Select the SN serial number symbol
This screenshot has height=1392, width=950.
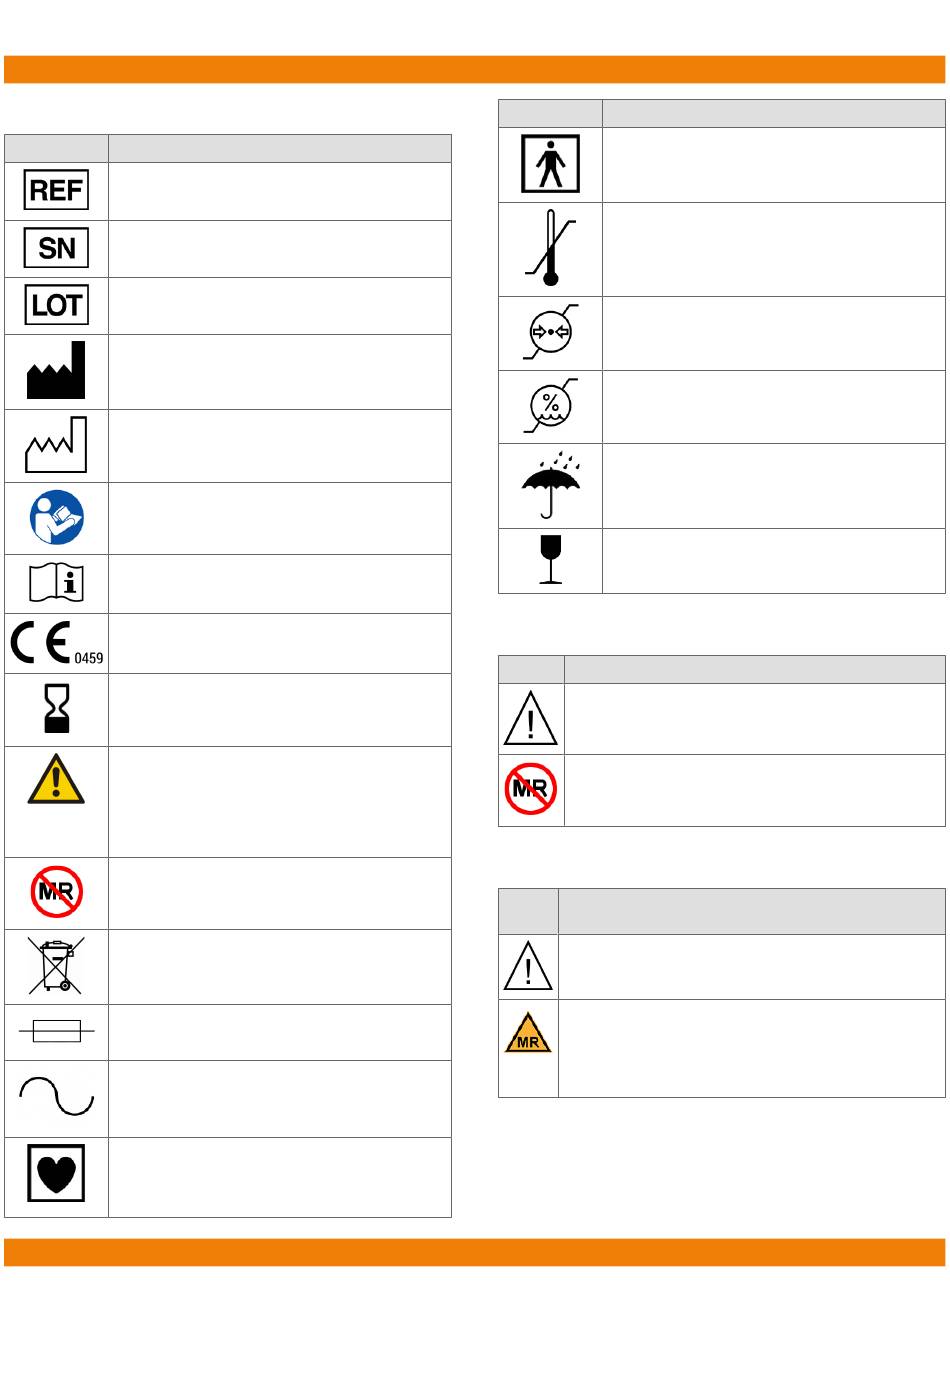(x=56, y=248)
